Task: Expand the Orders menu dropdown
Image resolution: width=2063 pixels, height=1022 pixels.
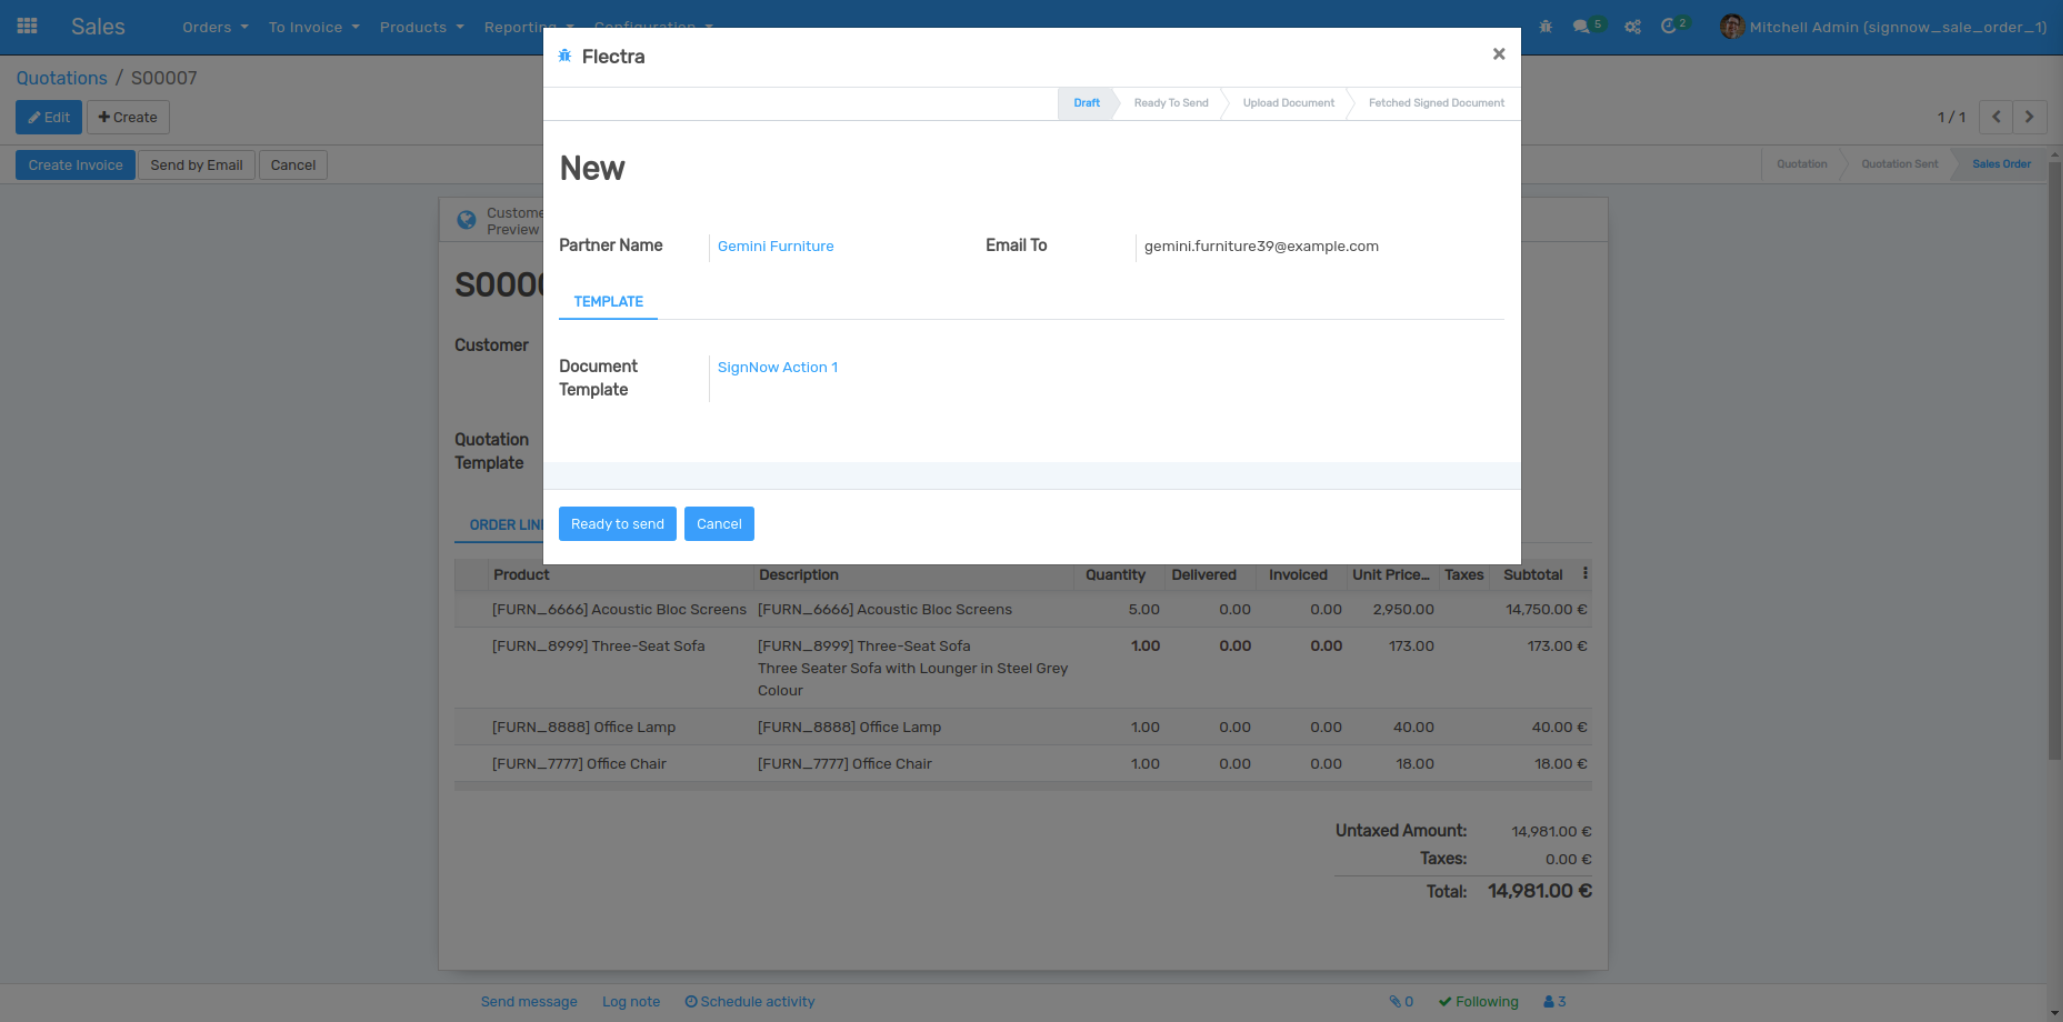Action: 214,27
